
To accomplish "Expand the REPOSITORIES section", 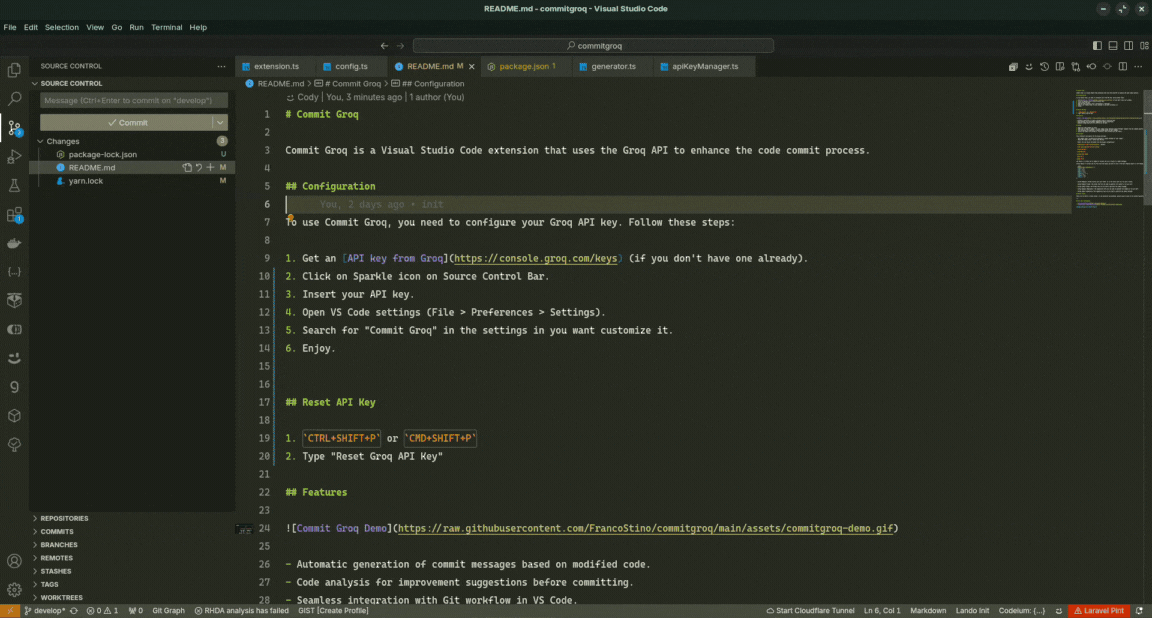I will coord(64,519).
